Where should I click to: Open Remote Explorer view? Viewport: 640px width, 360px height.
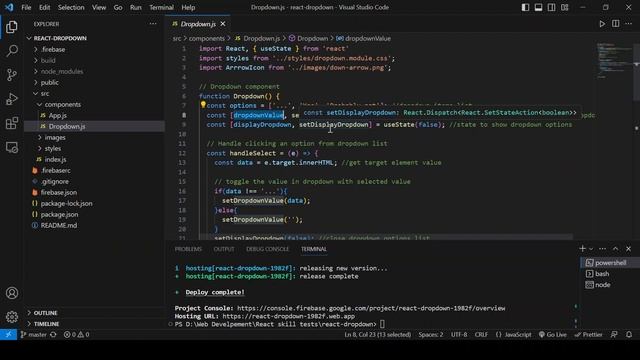click(x=12, y=147)
